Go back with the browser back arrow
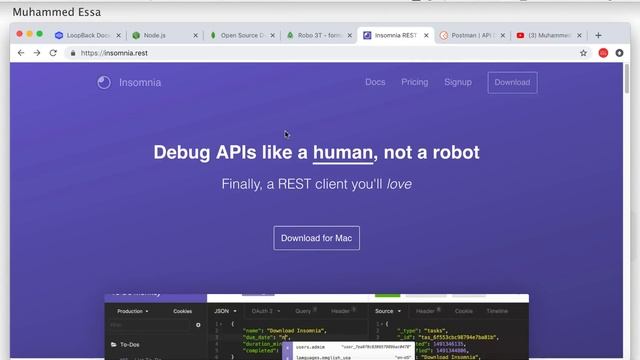640x360 pixels. [21, 53]
